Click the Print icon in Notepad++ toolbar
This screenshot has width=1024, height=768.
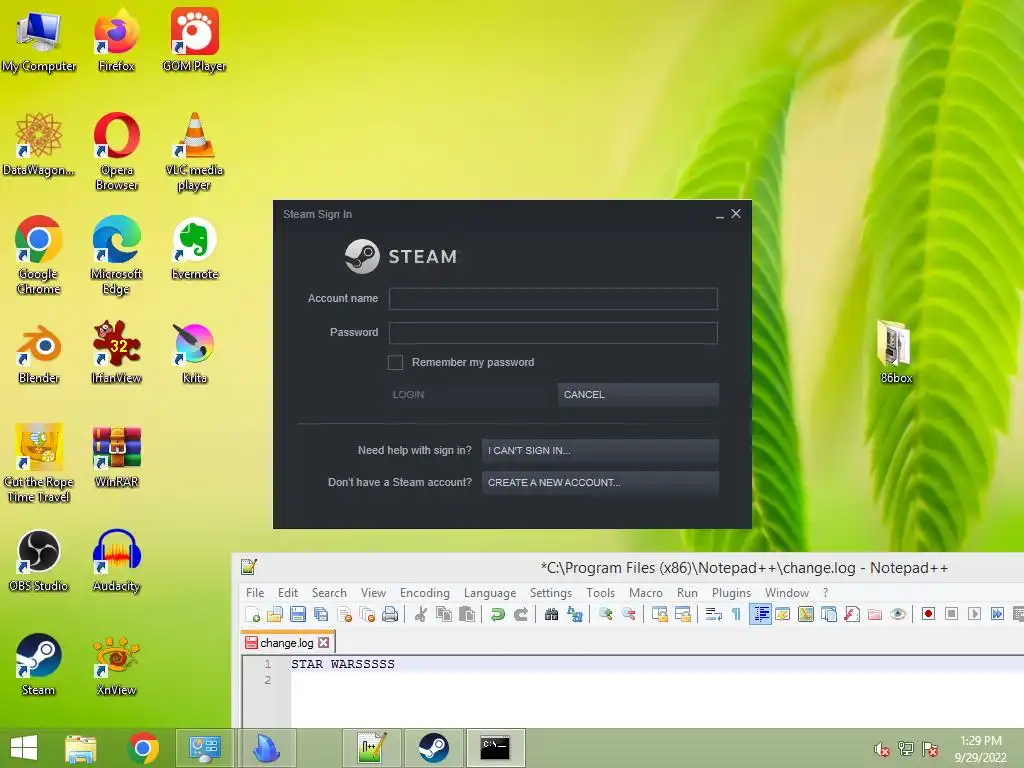click(x=390, y=615)
